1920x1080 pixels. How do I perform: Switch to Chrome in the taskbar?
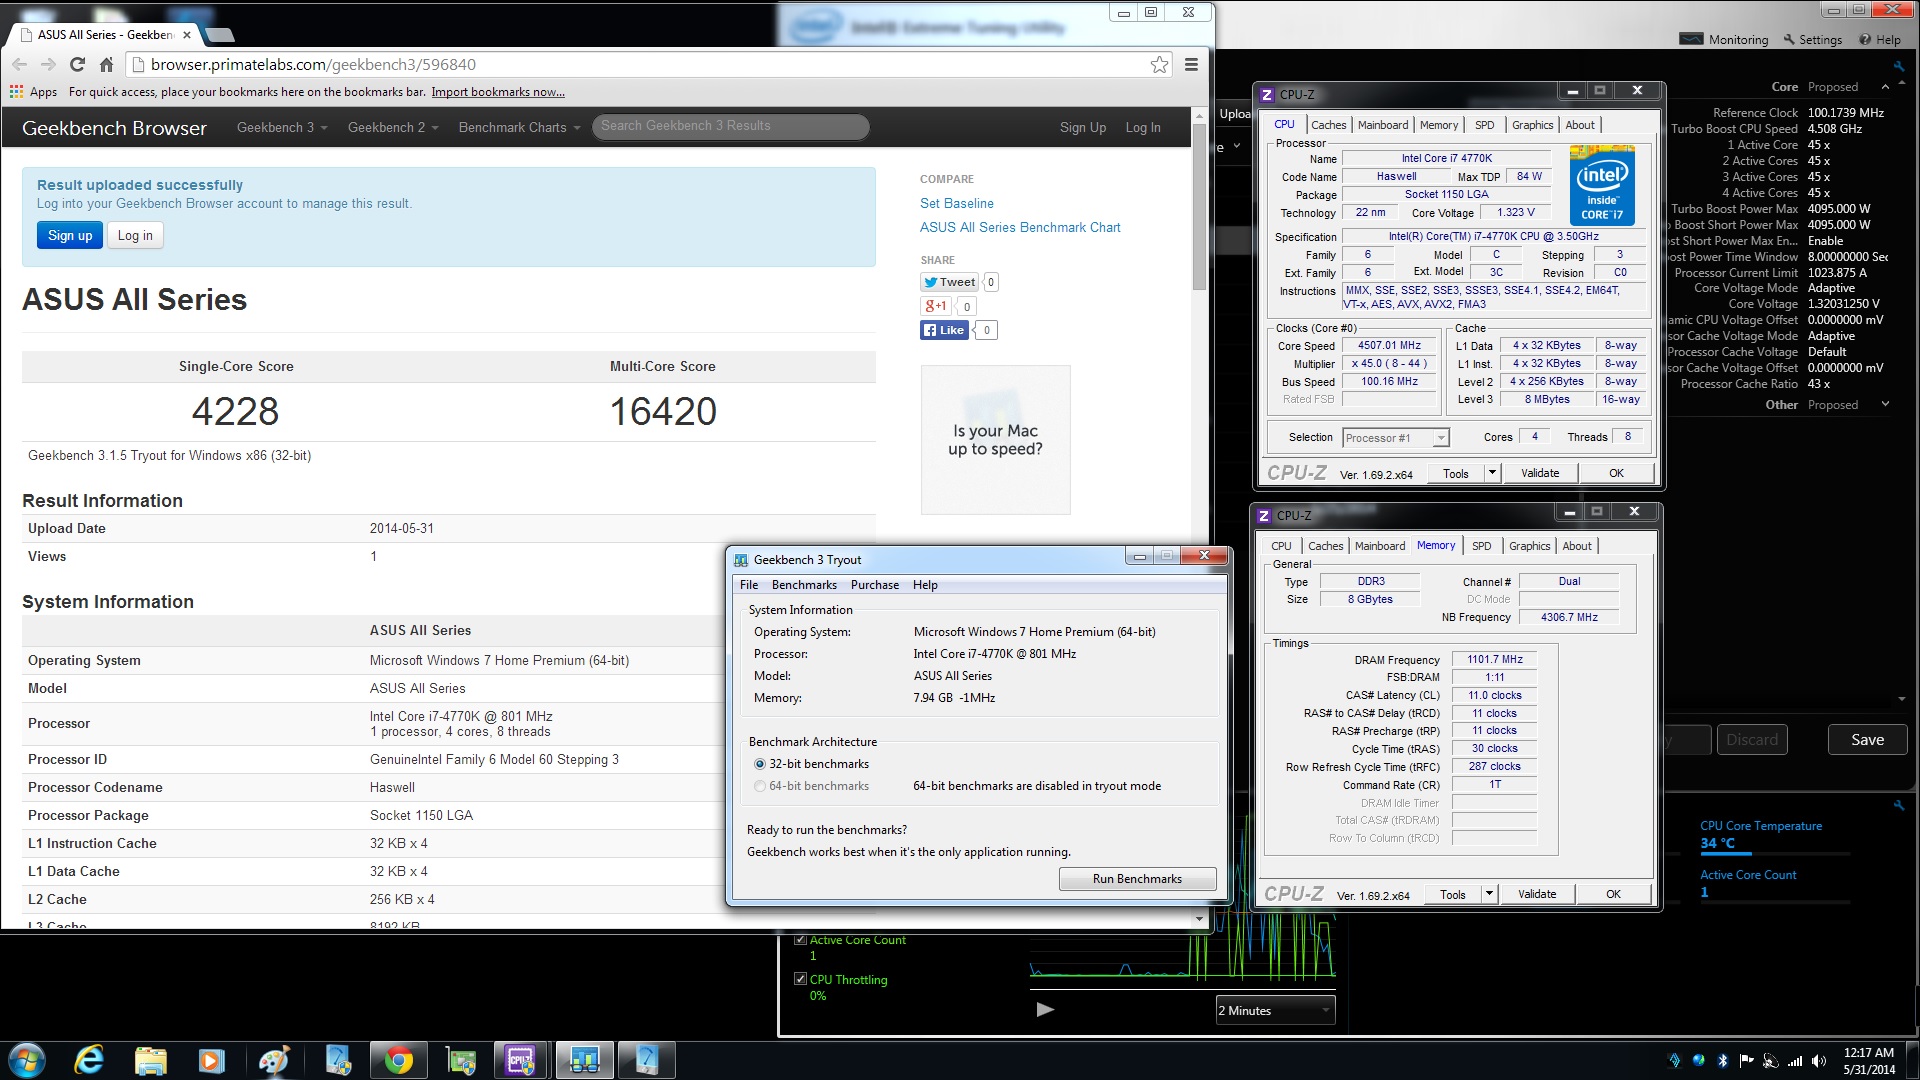[398, 1060]
